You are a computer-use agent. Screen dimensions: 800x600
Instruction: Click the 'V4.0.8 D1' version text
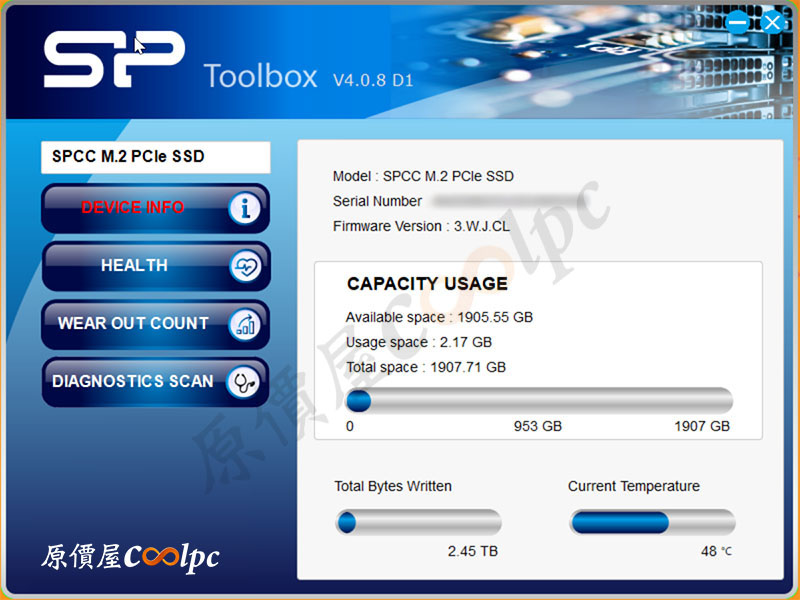373,80
